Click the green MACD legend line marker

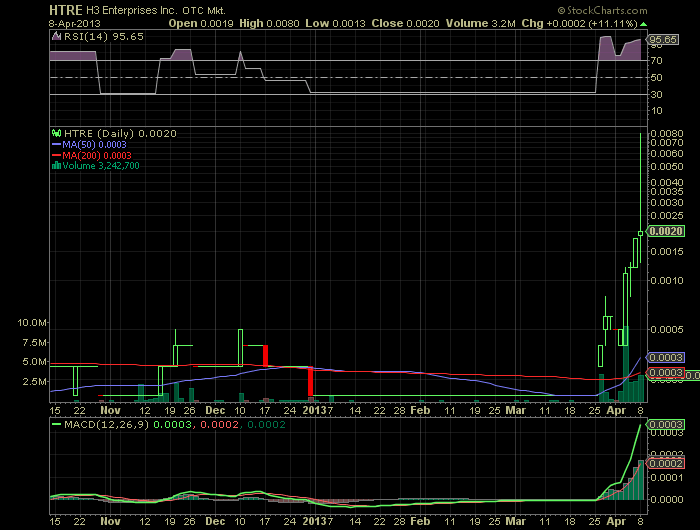click(56, 425)
